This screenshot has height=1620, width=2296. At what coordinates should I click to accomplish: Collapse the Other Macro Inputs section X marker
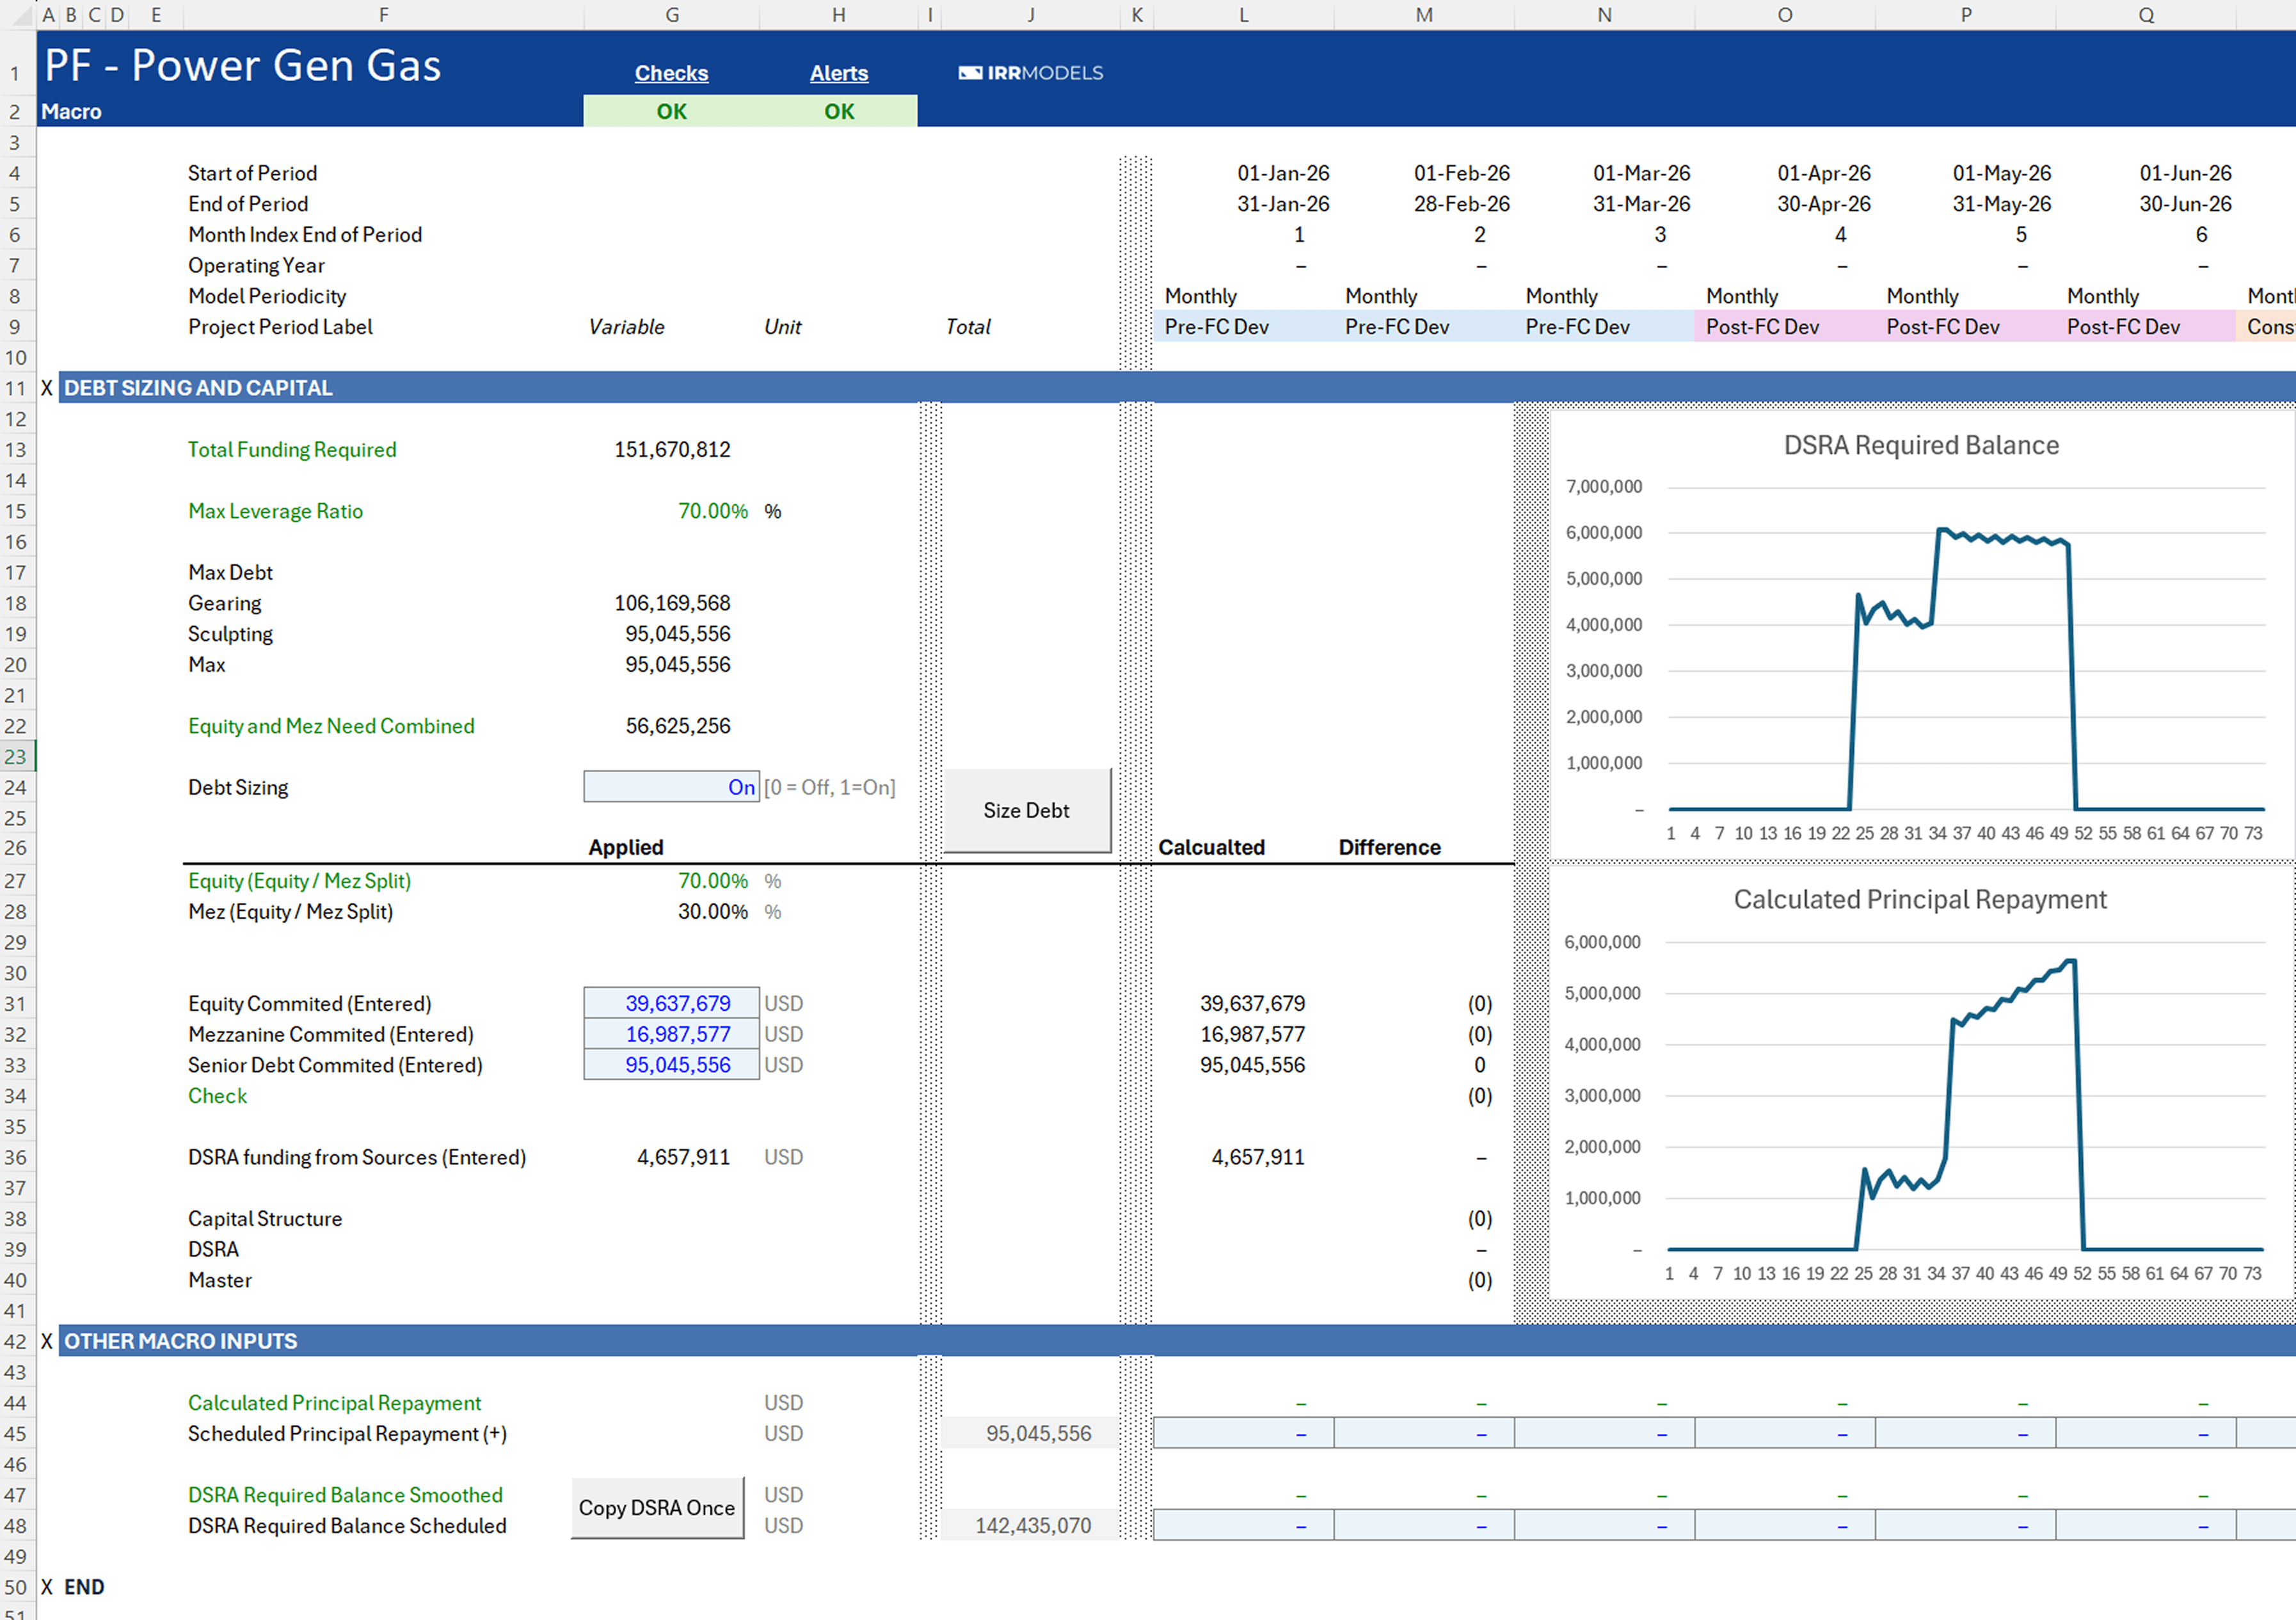(x=47, y=1341)
